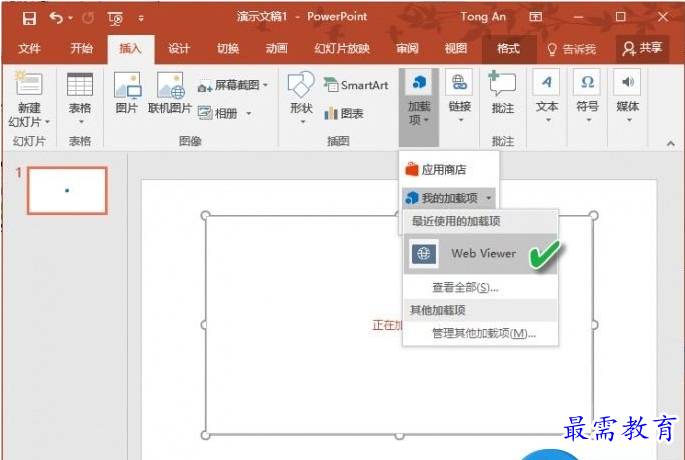Screen dimensions: 685x460
Task: Open the 符号 symbols dropdown
Action: (588, 98)
